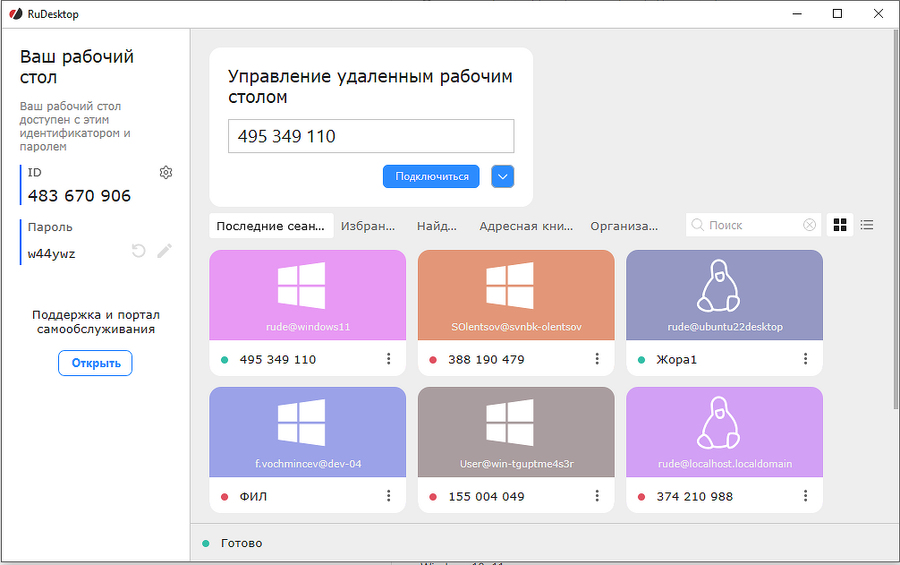Click the Поиск search field

coord(753,225)
